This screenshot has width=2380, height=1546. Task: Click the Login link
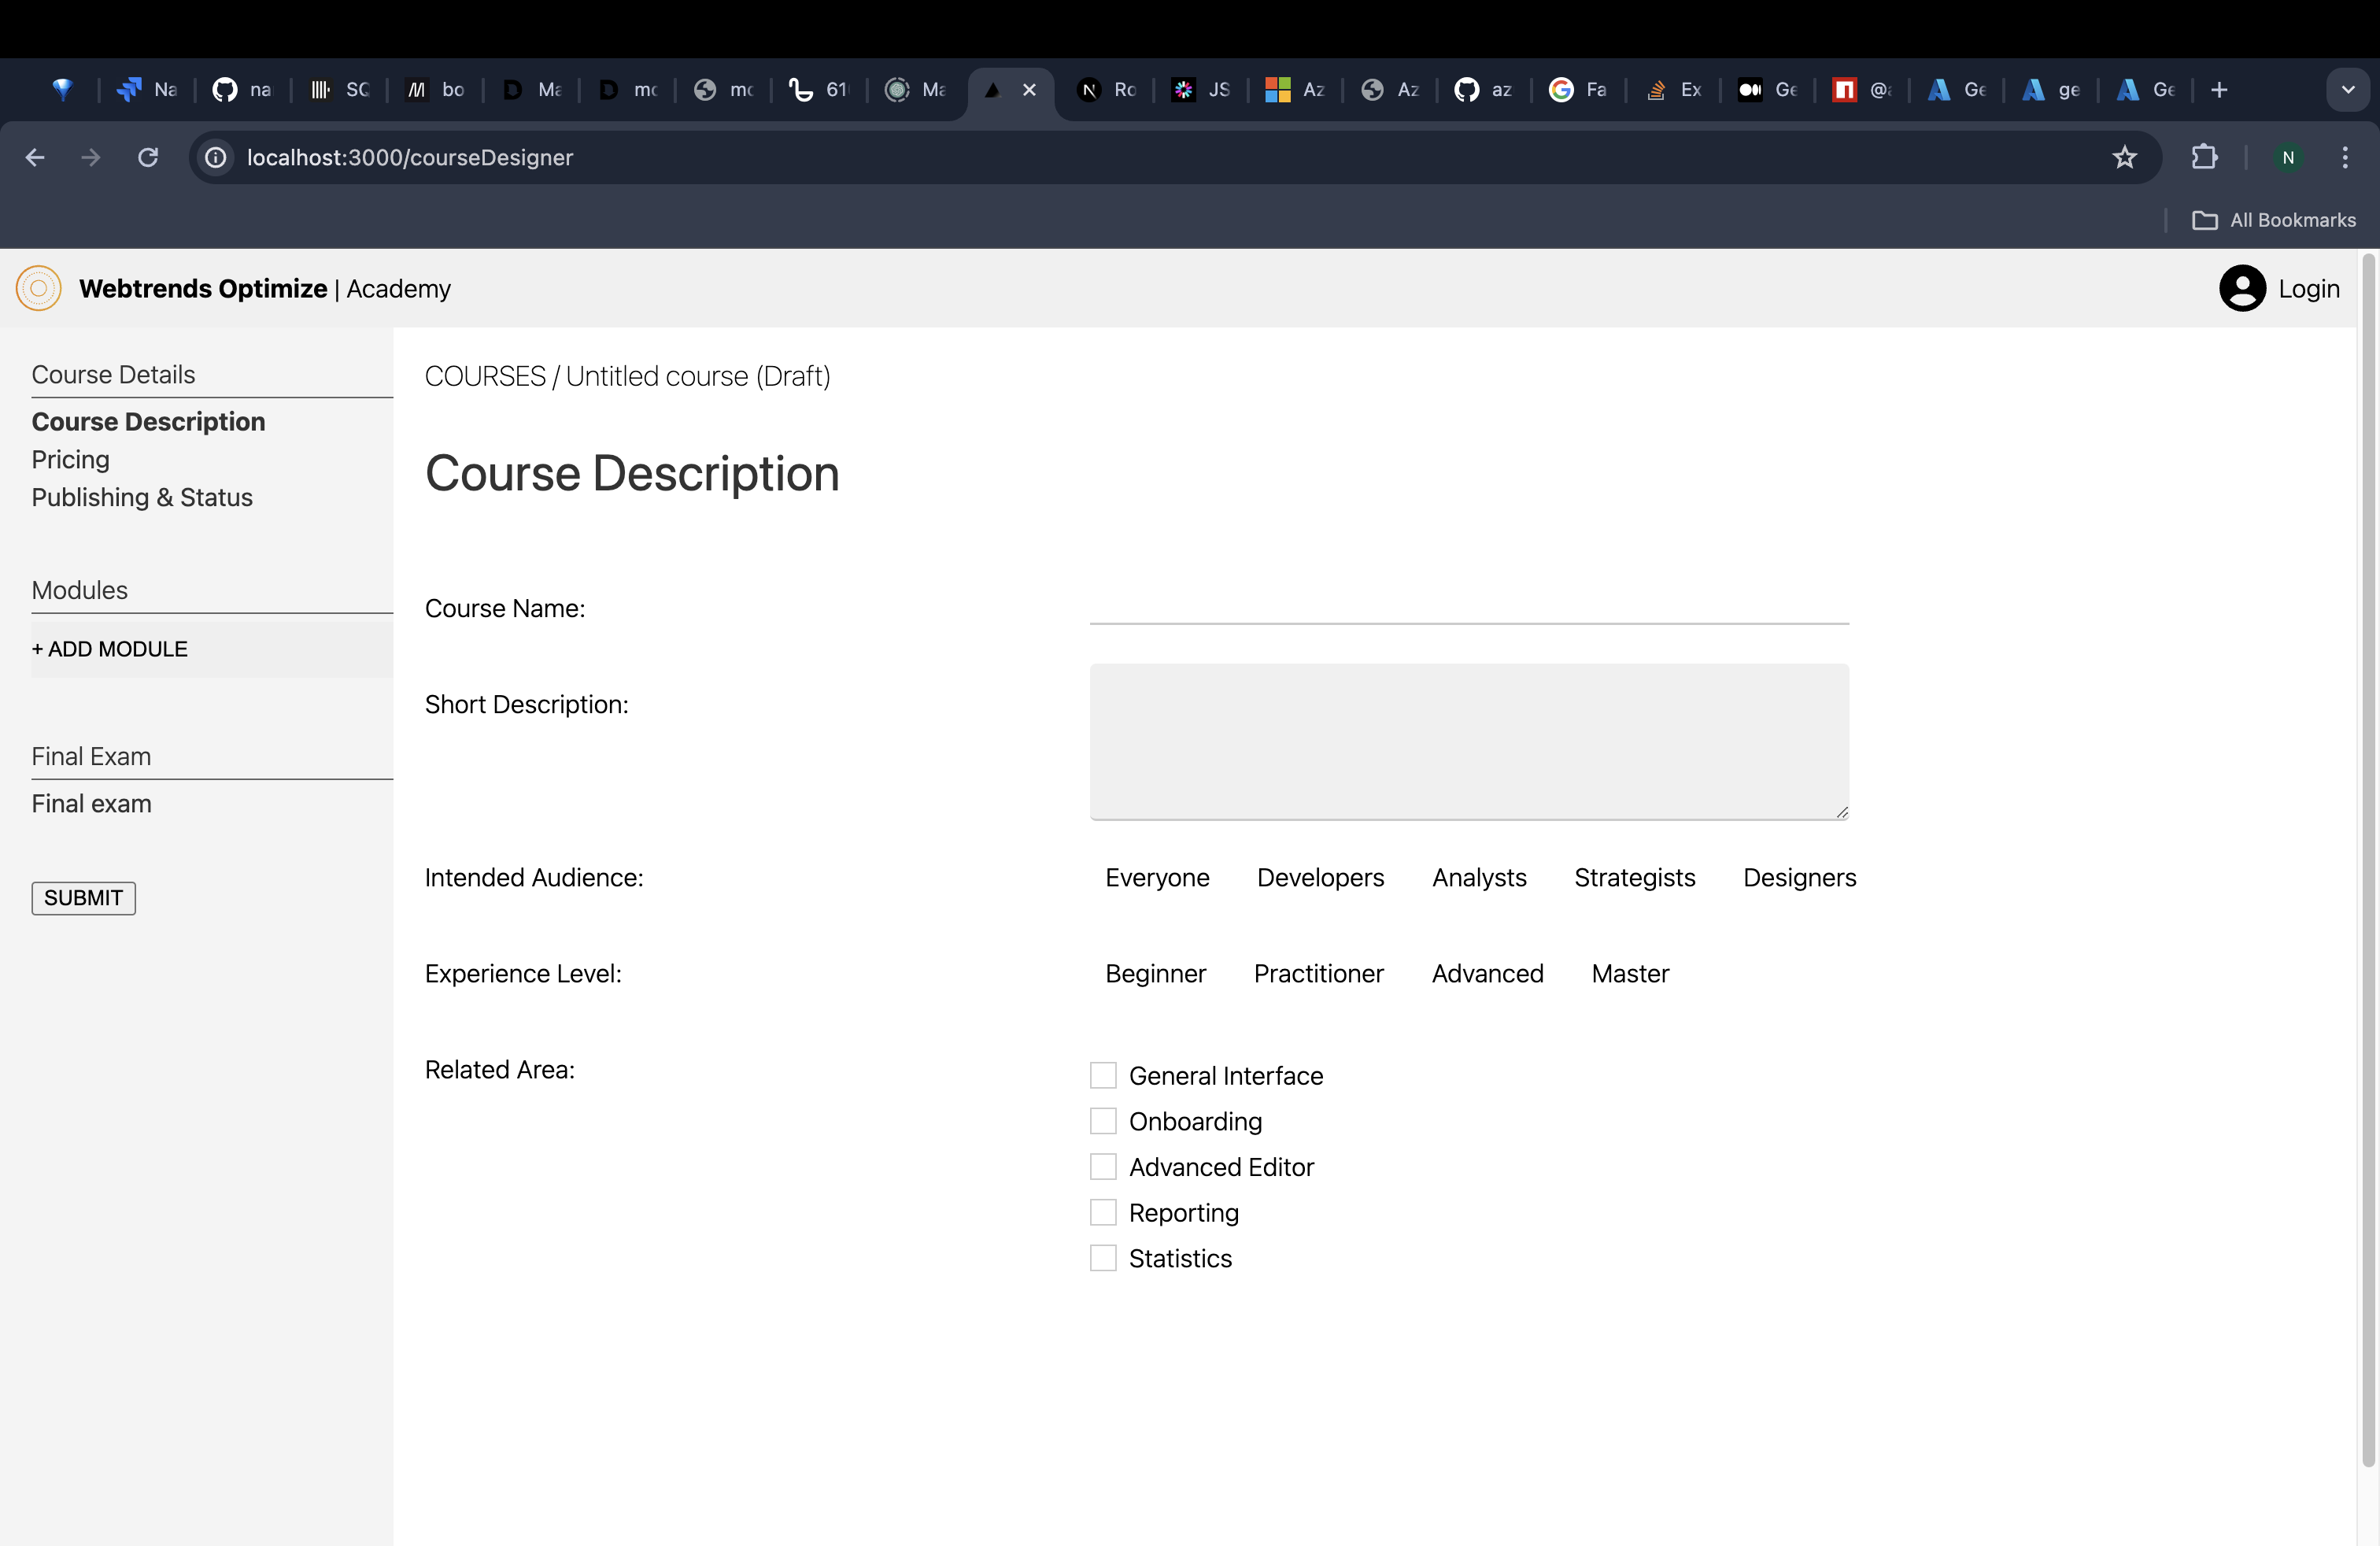pos(2308,289)
